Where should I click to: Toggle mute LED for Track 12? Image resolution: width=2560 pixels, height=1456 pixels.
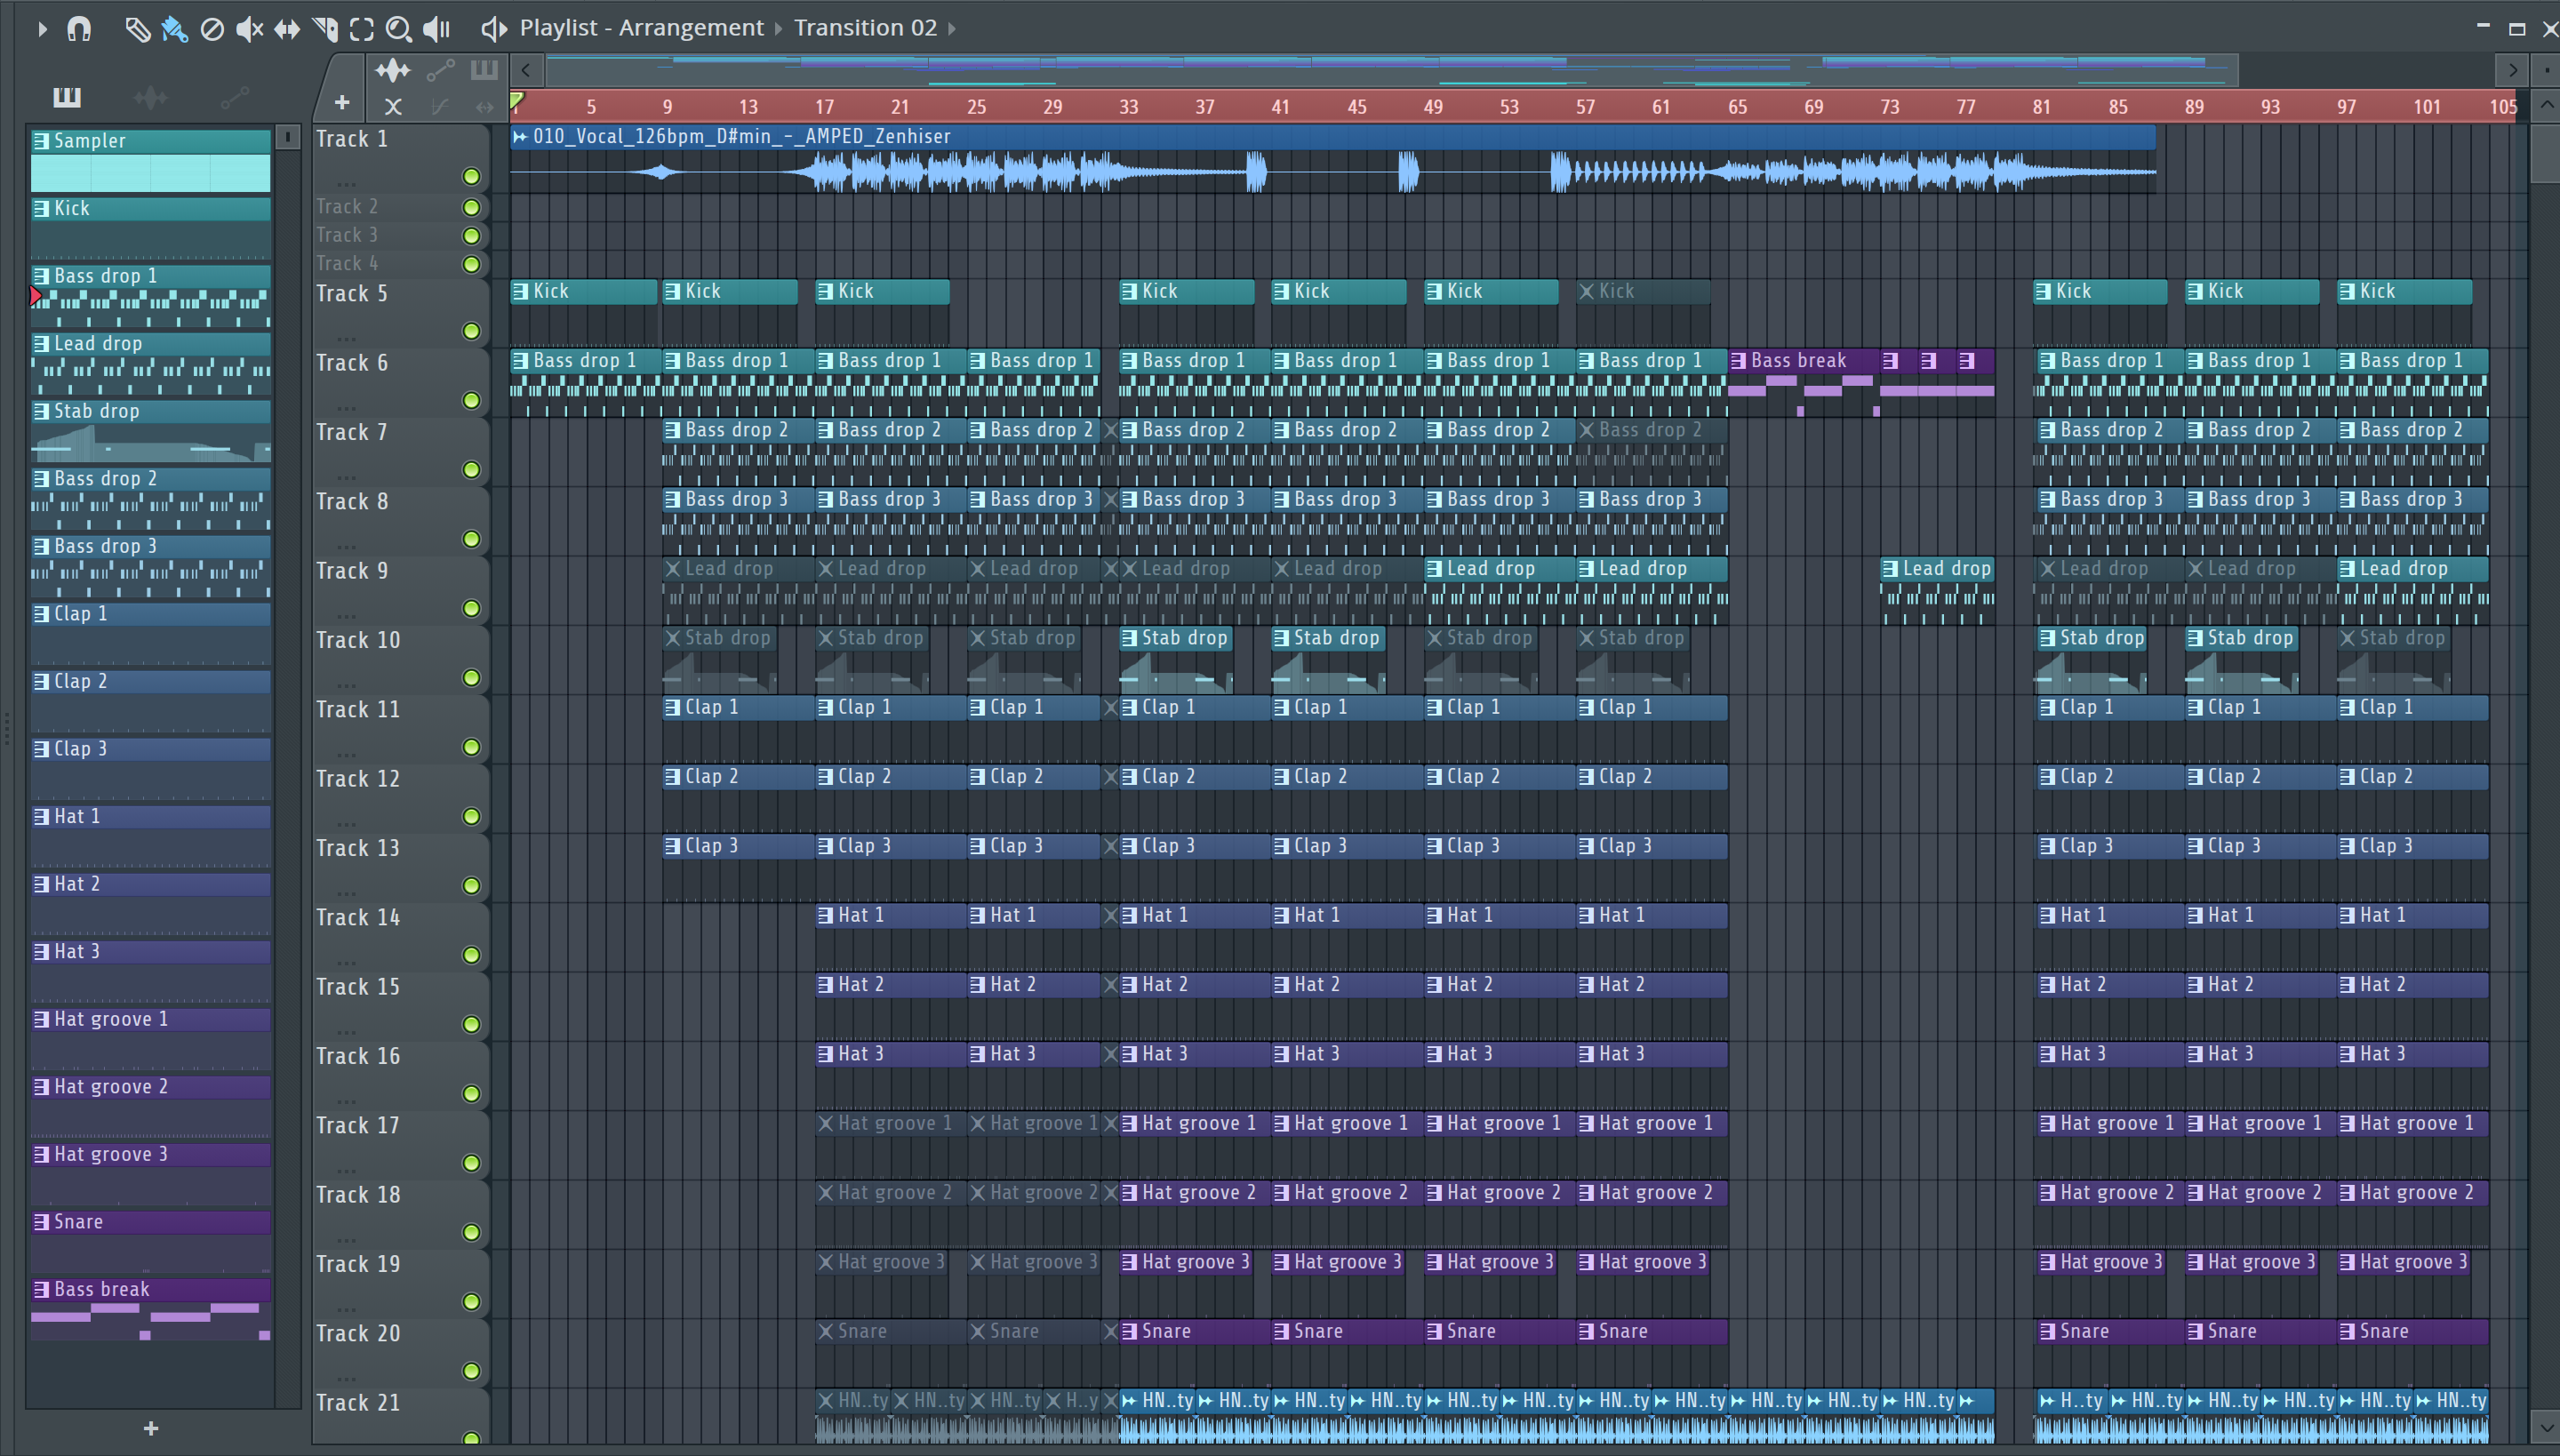click(472, 816)
